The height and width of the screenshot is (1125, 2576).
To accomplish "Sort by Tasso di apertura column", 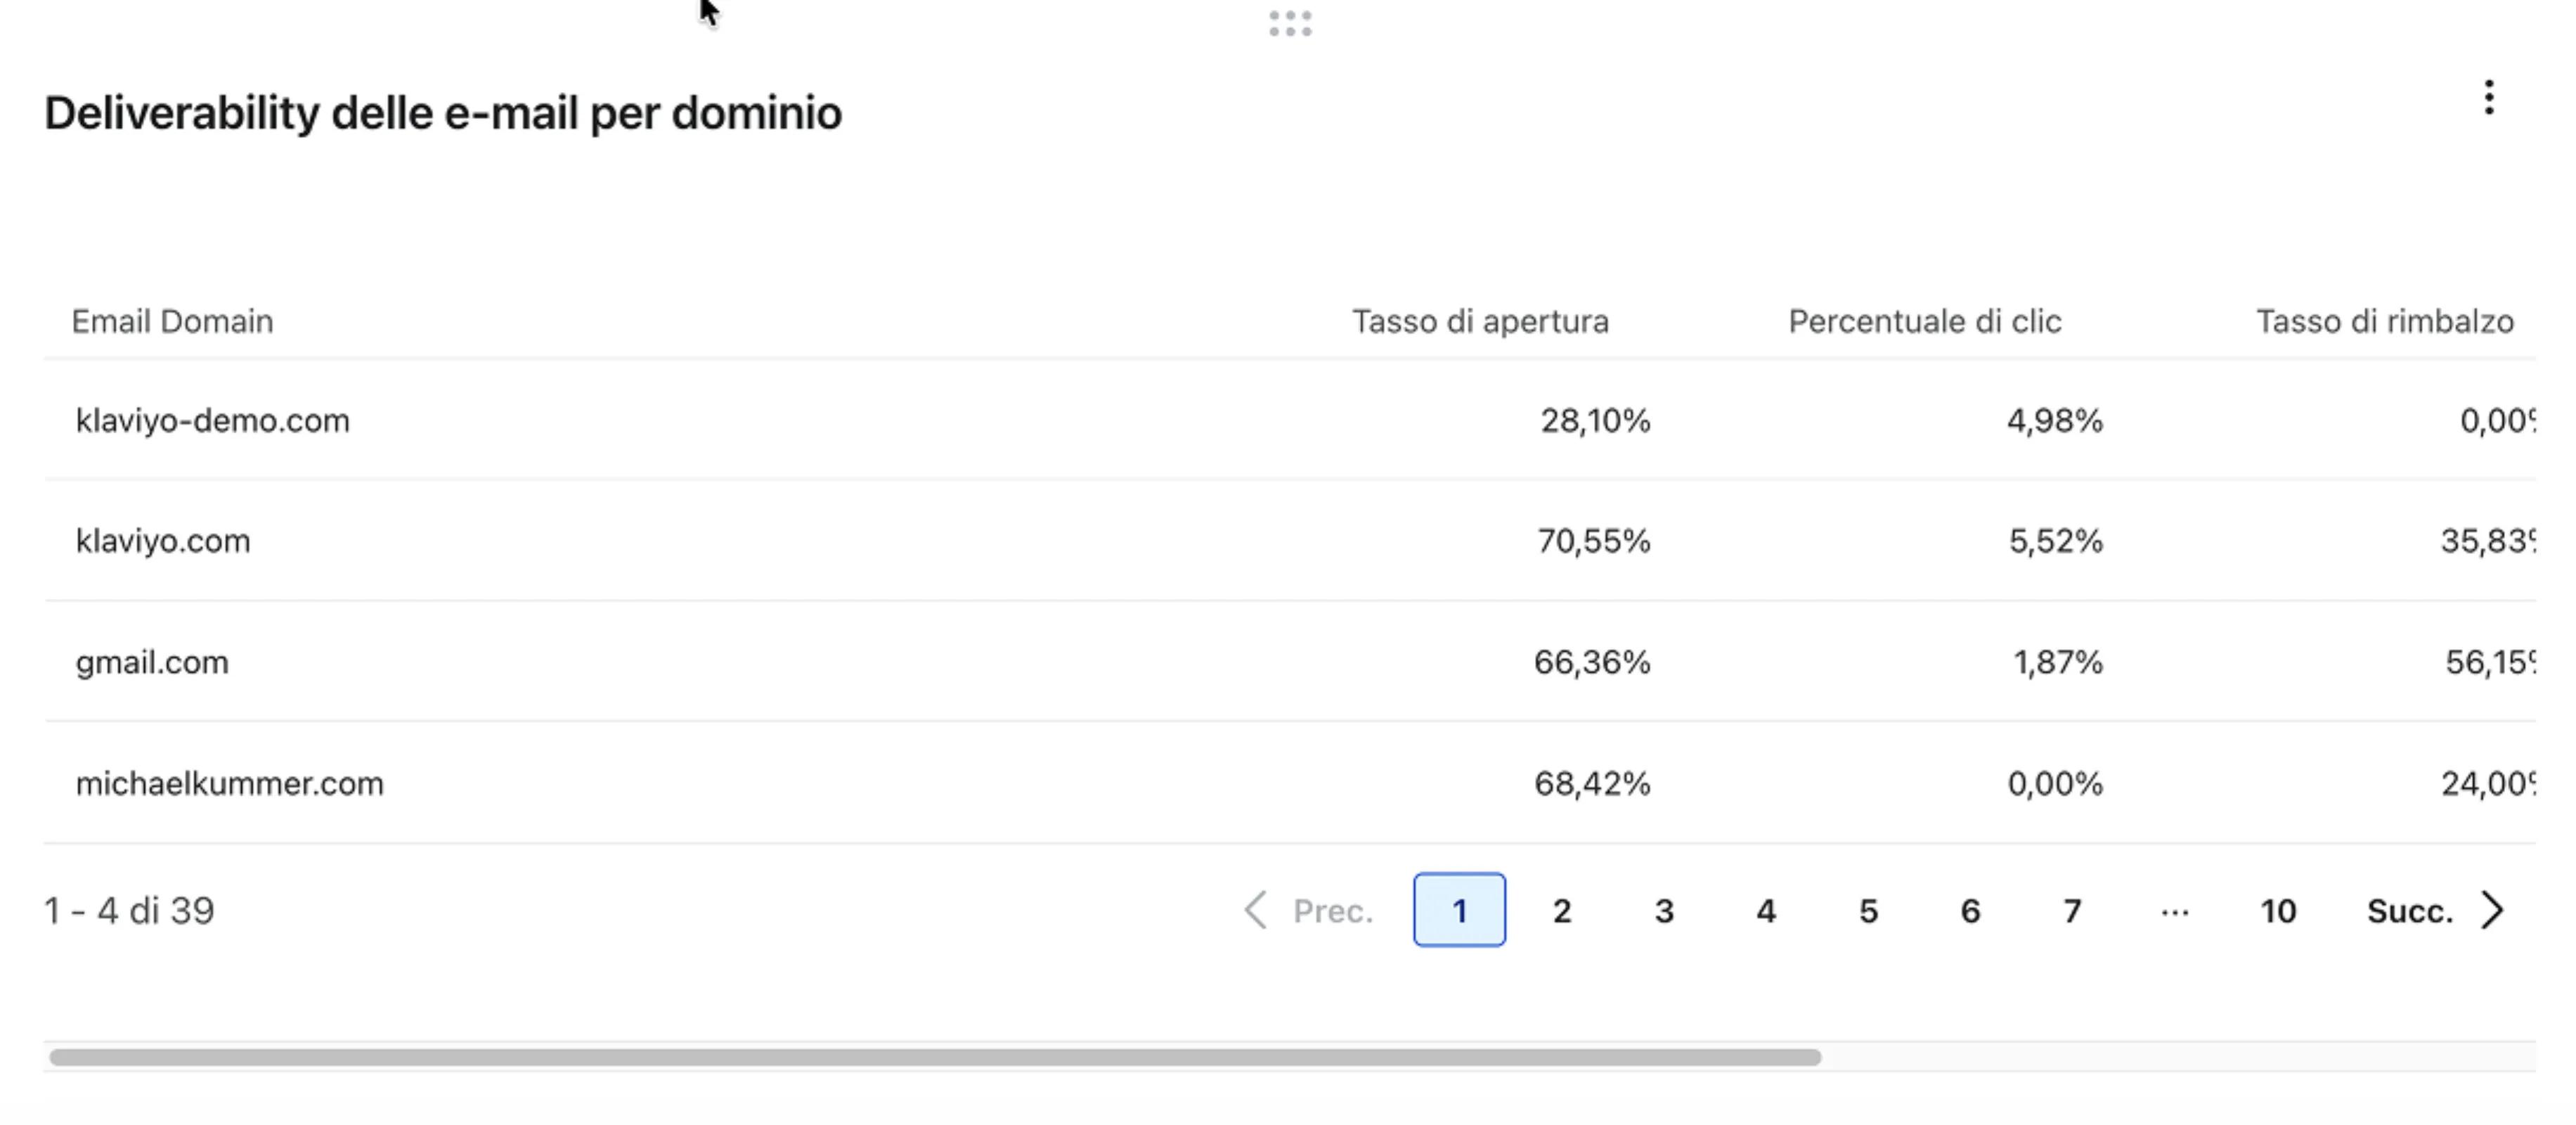I will click(1480, 321).
